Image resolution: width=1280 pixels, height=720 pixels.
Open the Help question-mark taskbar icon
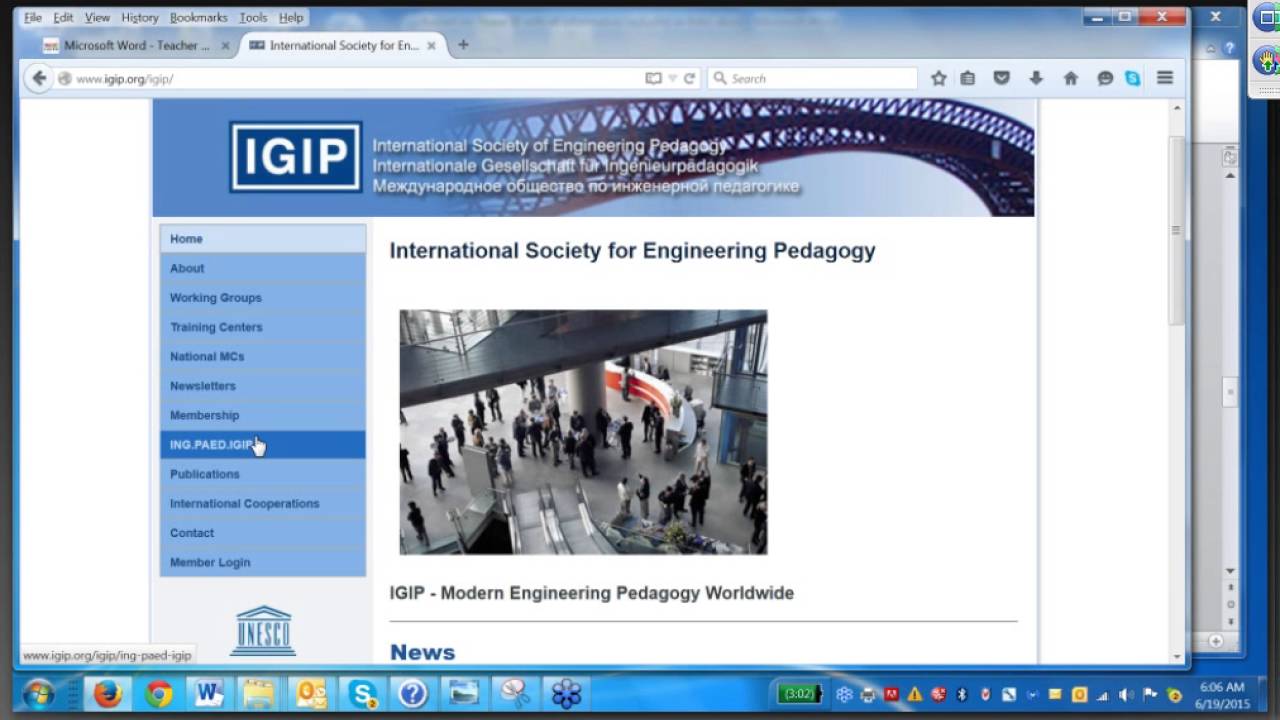point(413,693)
